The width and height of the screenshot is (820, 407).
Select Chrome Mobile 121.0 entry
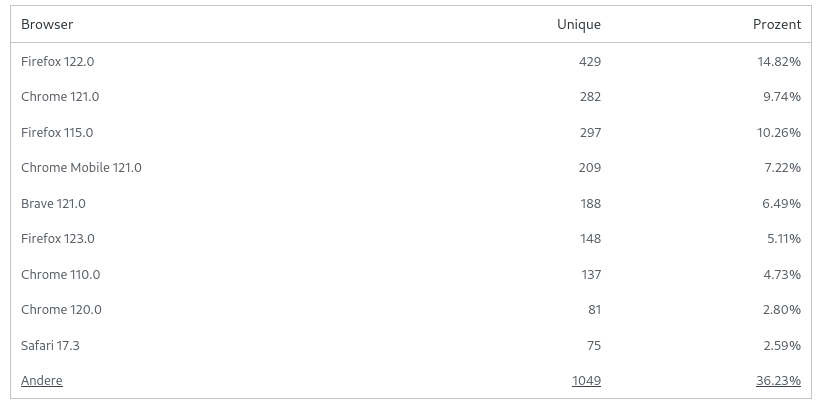click(81, 168)
